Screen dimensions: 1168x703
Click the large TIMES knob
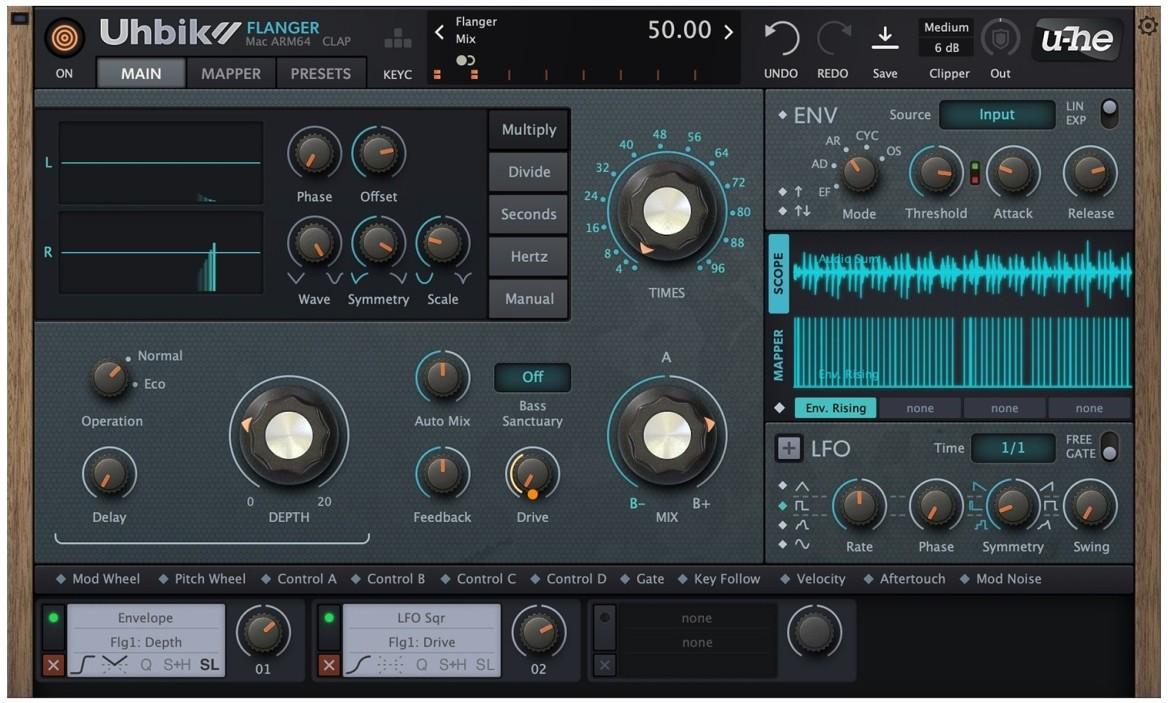pyautogui.click(x=667, y=211)
